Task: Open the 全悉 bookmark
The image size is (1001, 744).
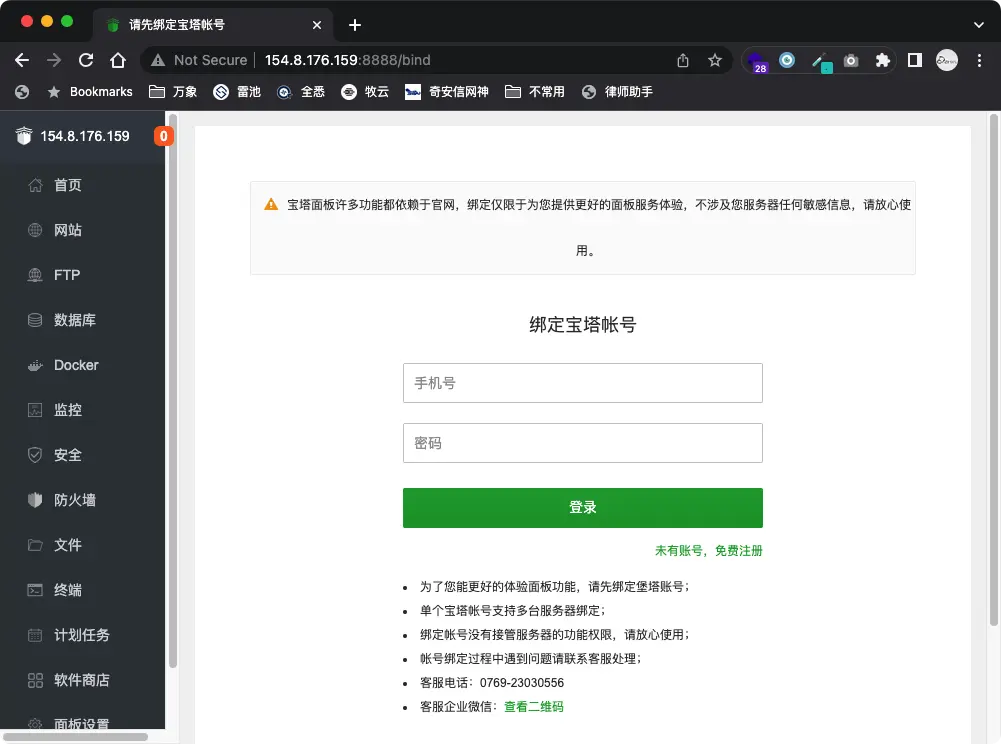Action: (x=301, y=92)
